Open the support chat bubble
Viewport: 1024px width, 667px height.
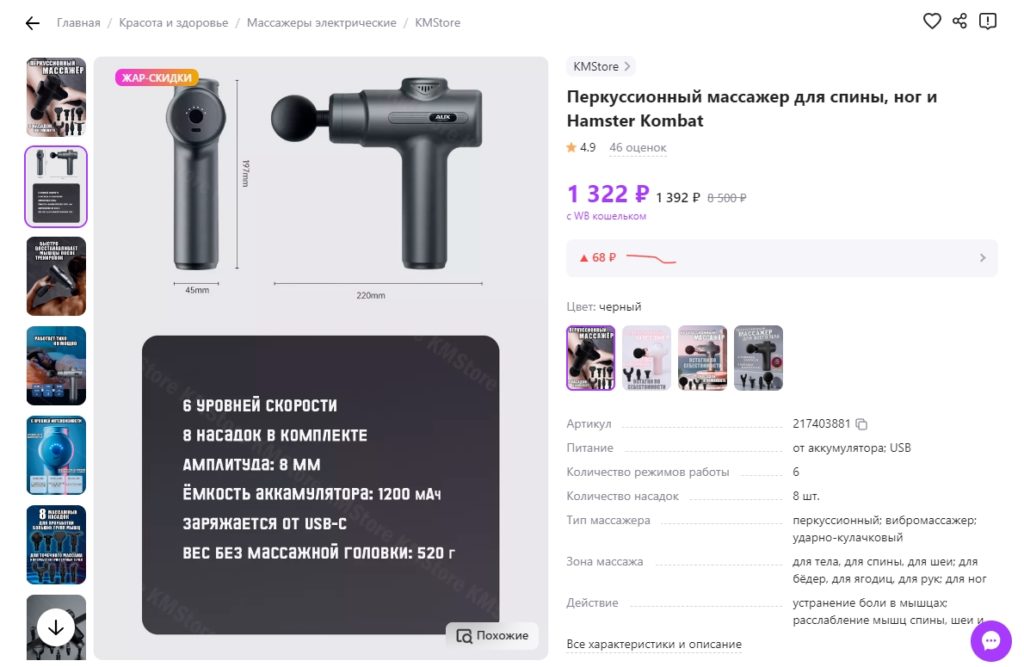coord(991,640)
